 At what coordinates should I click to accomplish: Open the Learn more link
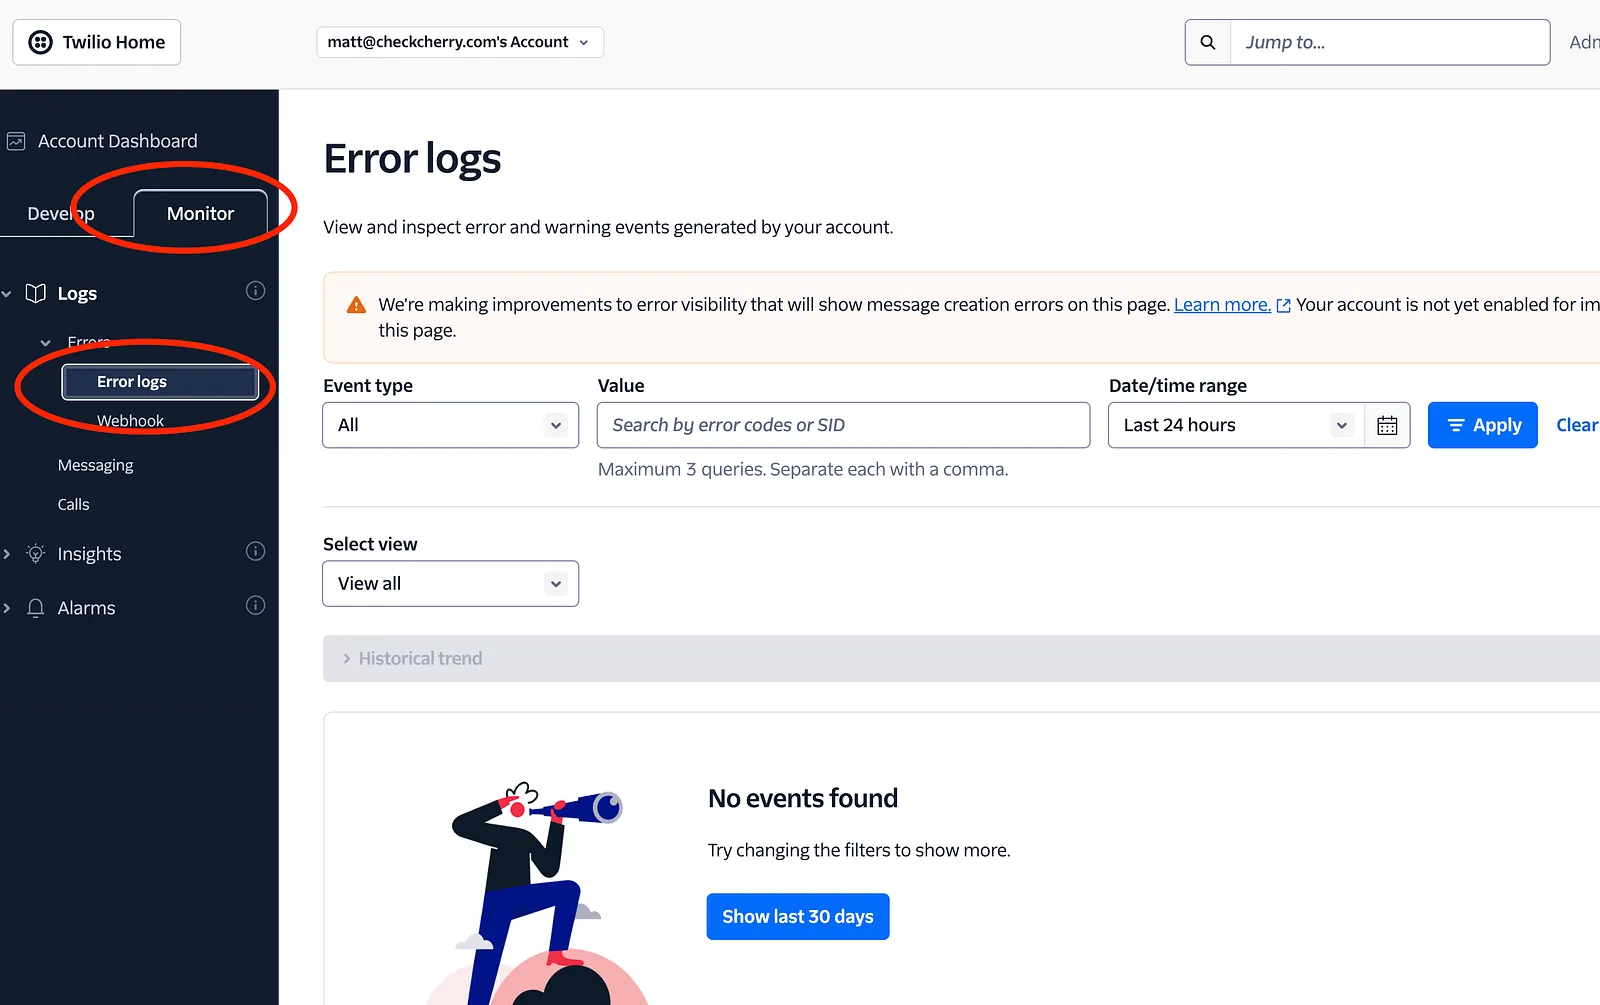coord(1222,305)
